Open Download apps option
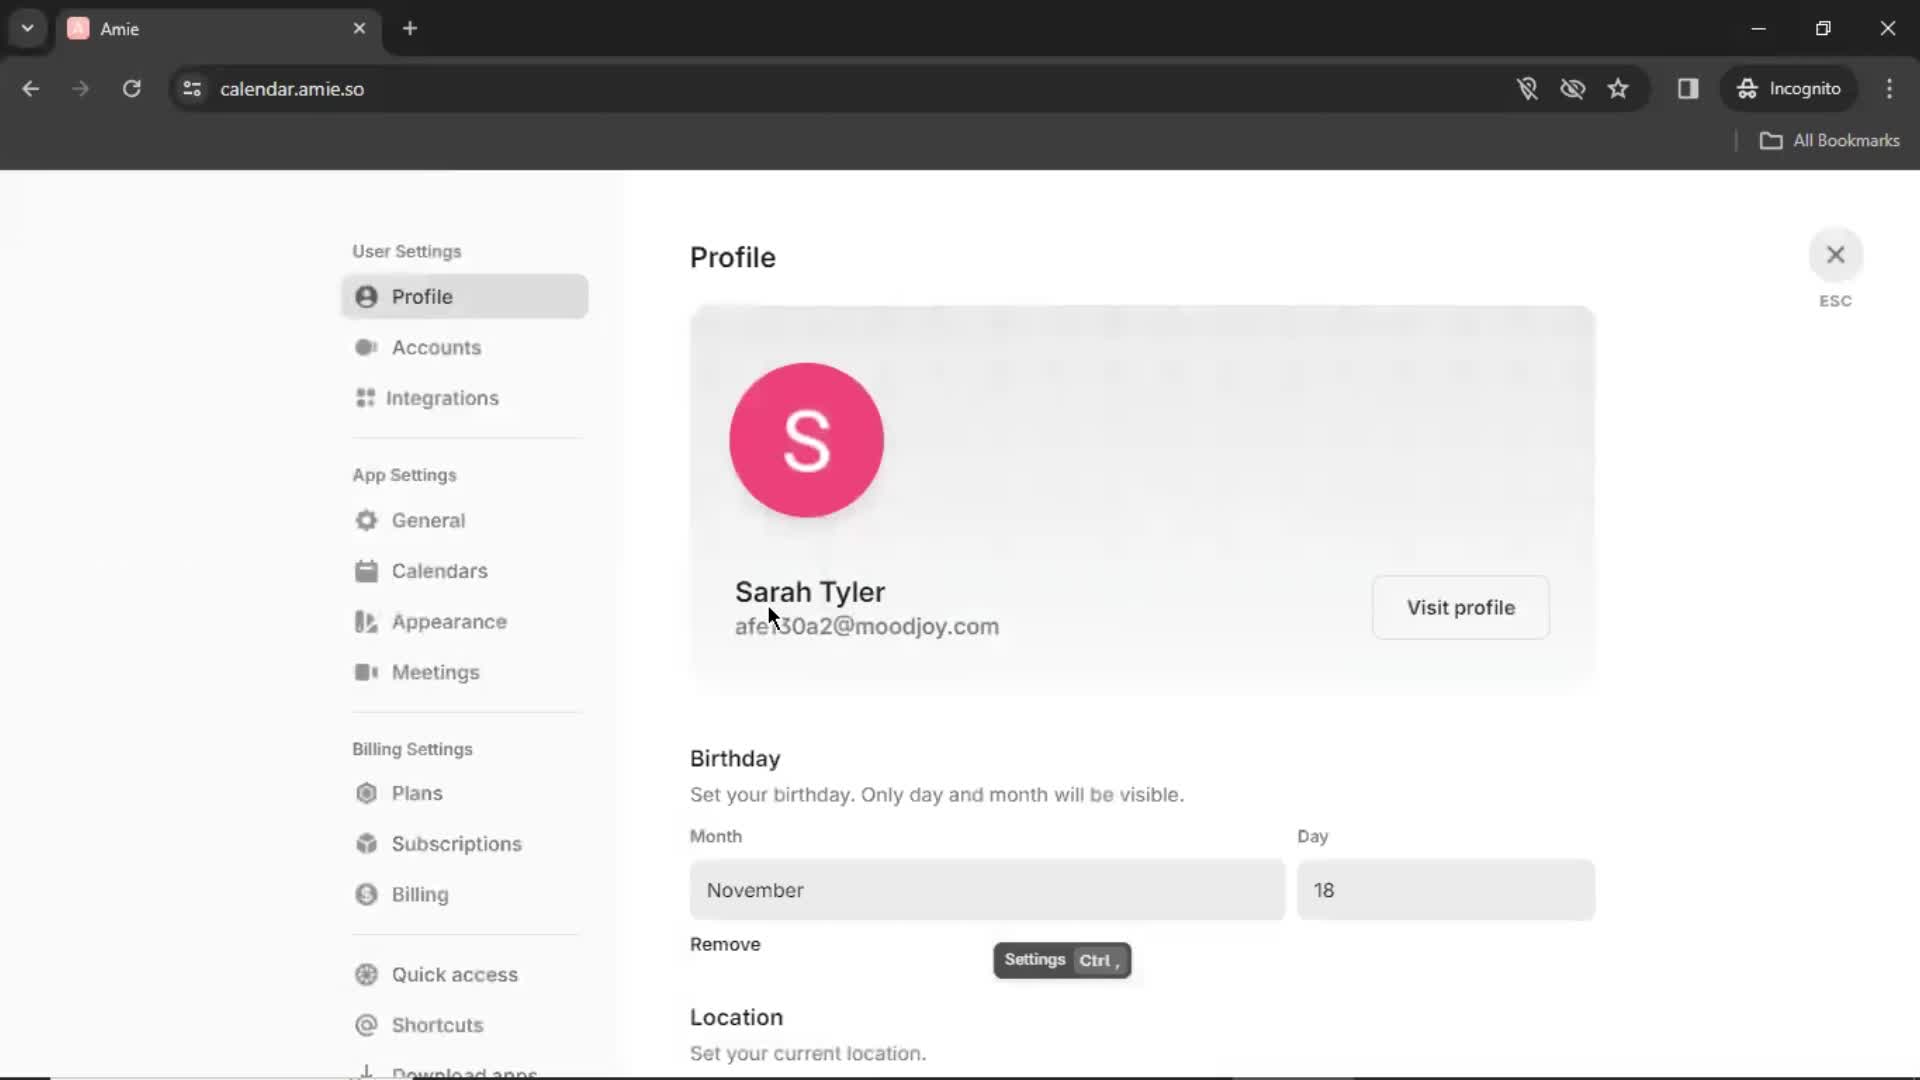Image resolution: width=1920 pixels, height=1080 pixels. click(463, 1071)
